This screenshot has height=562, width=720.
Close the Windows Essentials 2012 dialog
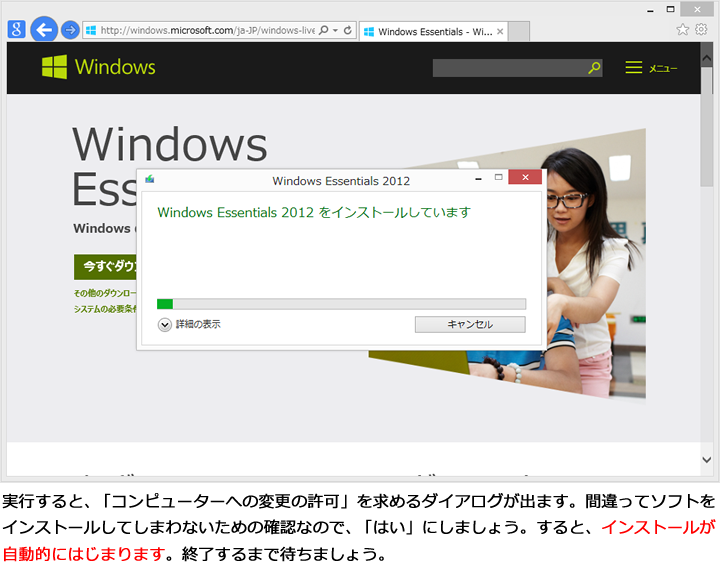tap(525, 177)
